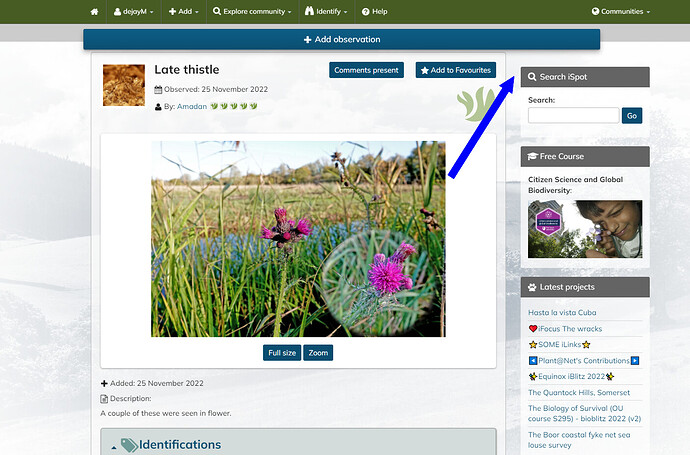Expand the Explore community menu

click(252, 12)
